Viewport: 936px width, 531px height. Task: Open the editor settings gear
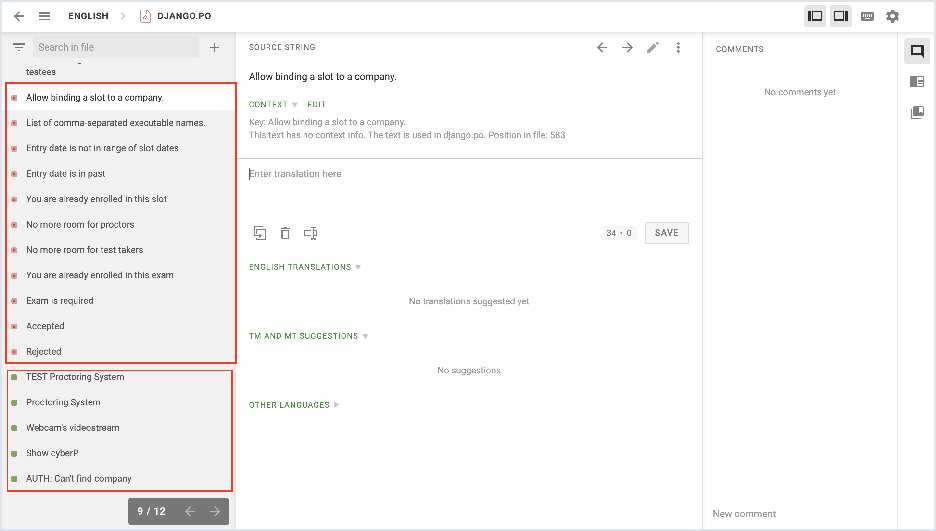[x=892, y=16]
